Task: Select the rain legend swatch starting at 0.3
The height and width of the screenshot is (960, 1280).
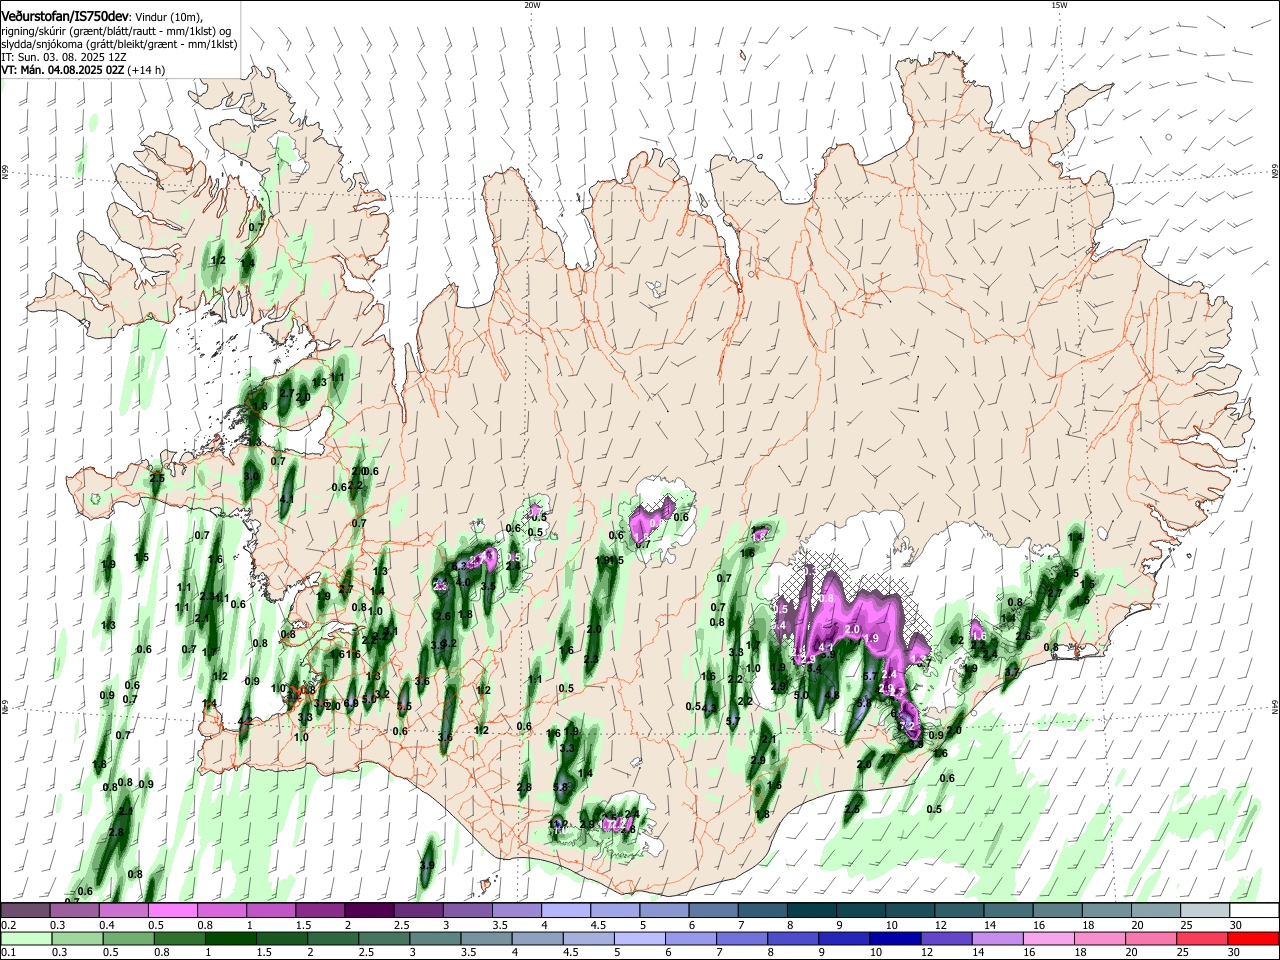Action: click(x=78, y=938)
